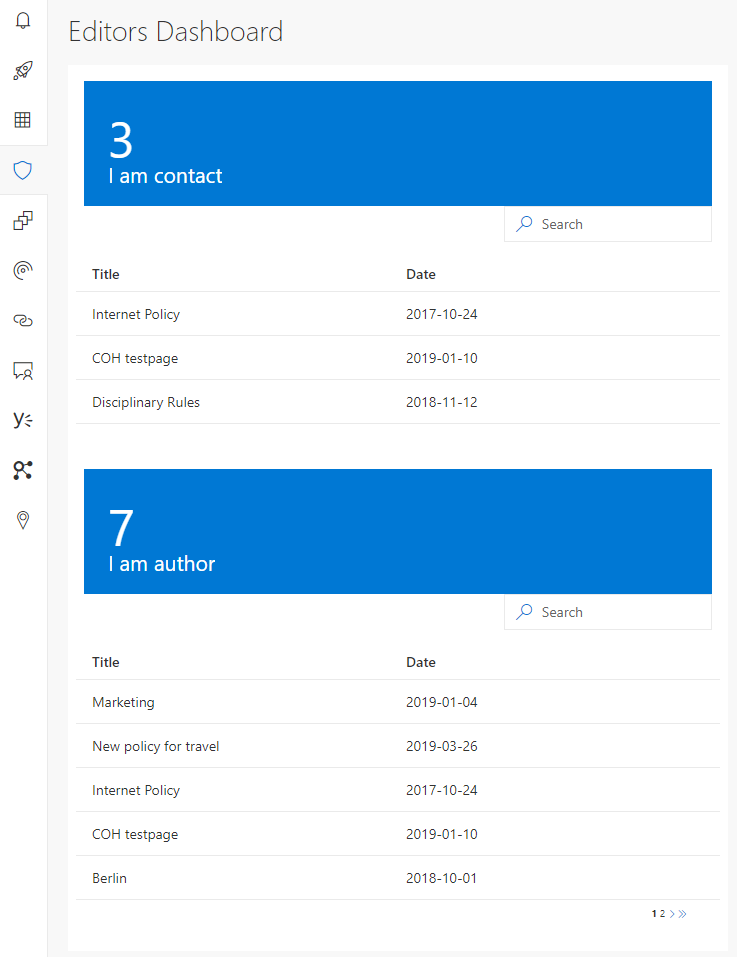Open the grid table icon in sidebar
Image resolution: width=737 pixels, height=957 pixels.
tap(23, 120)
